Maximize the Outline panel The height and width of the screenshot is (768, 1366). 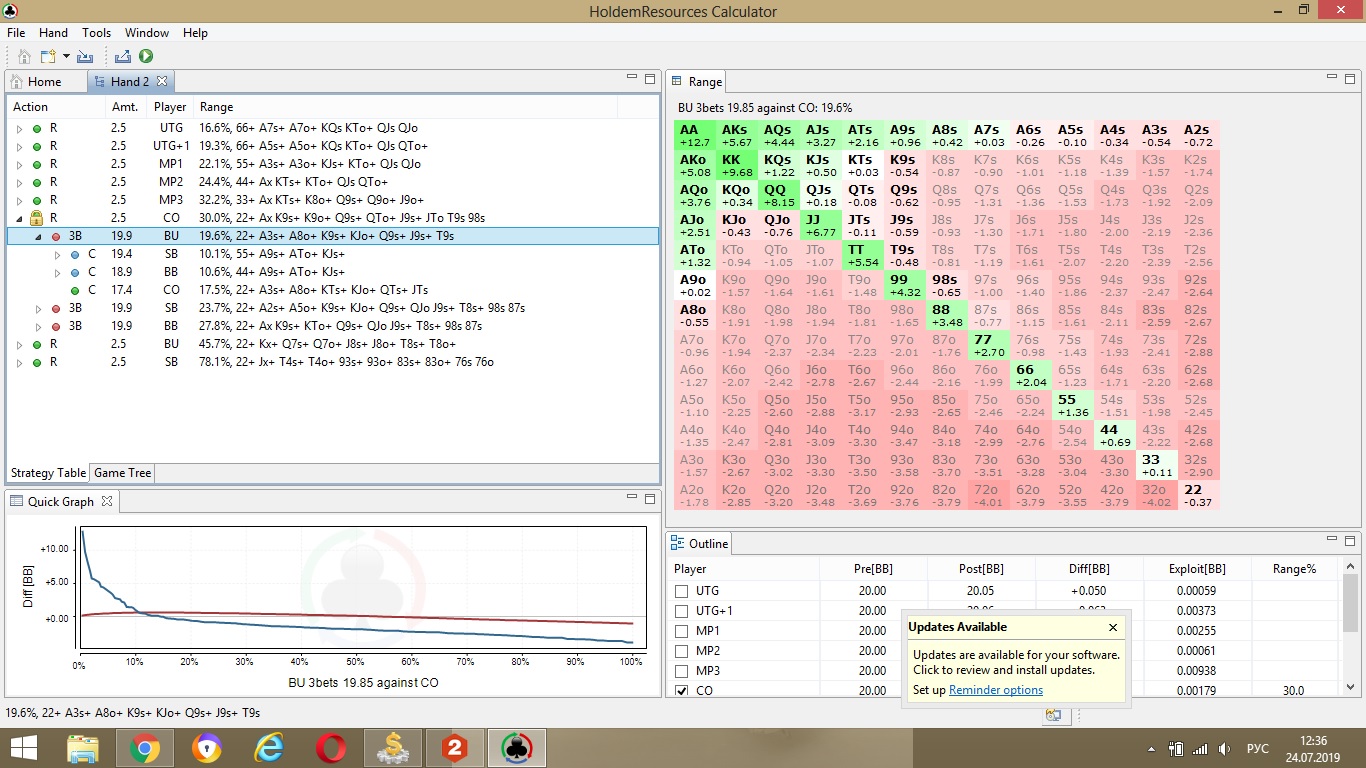pyautogui.click(x=1350, y=540)
